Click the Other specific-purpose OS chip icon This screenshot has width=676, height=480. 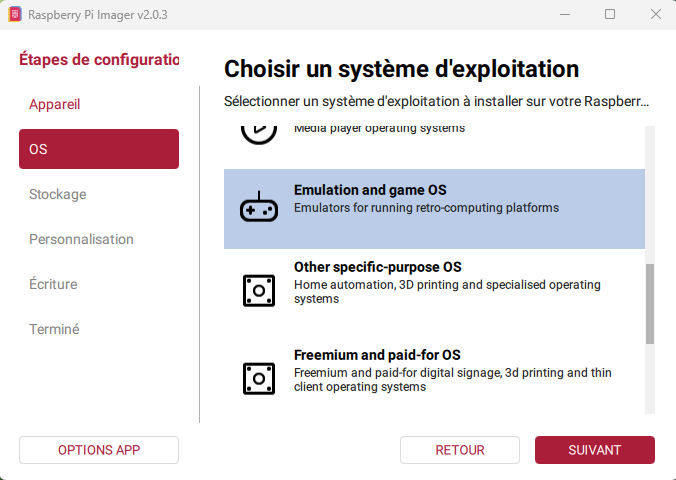(x=259, y=290)
